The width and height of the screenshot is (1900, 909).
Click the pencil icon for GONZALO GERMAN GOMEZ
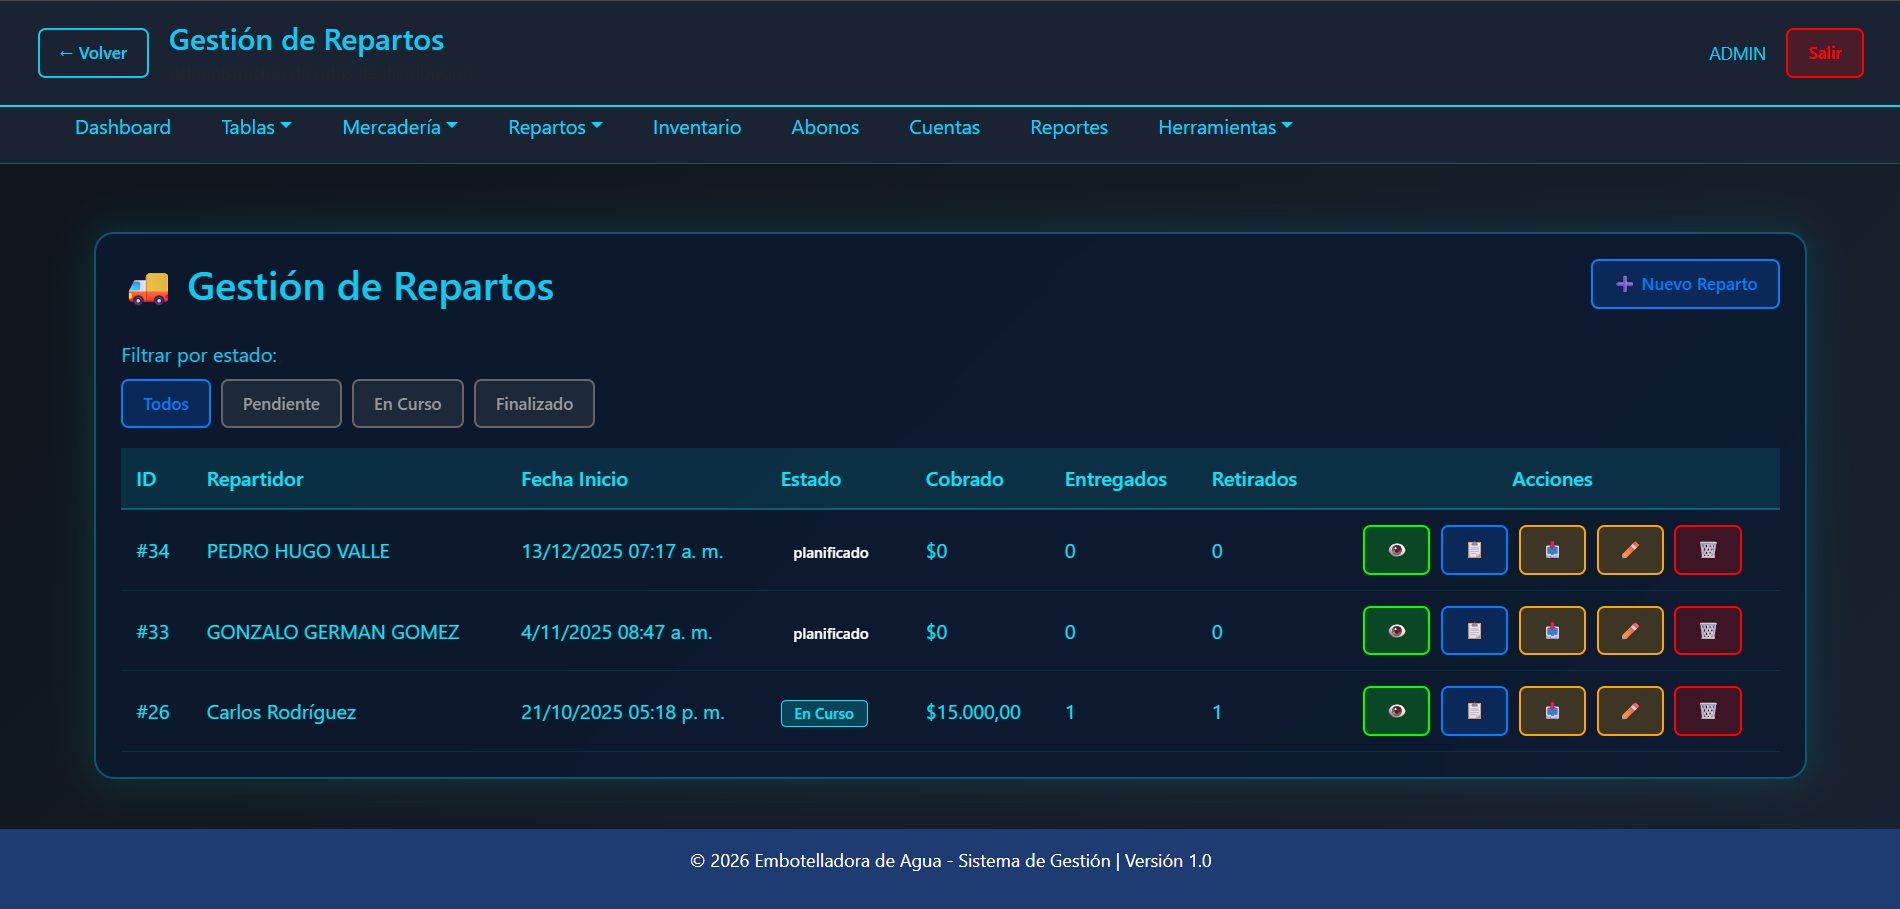[x=1630, y=630]
